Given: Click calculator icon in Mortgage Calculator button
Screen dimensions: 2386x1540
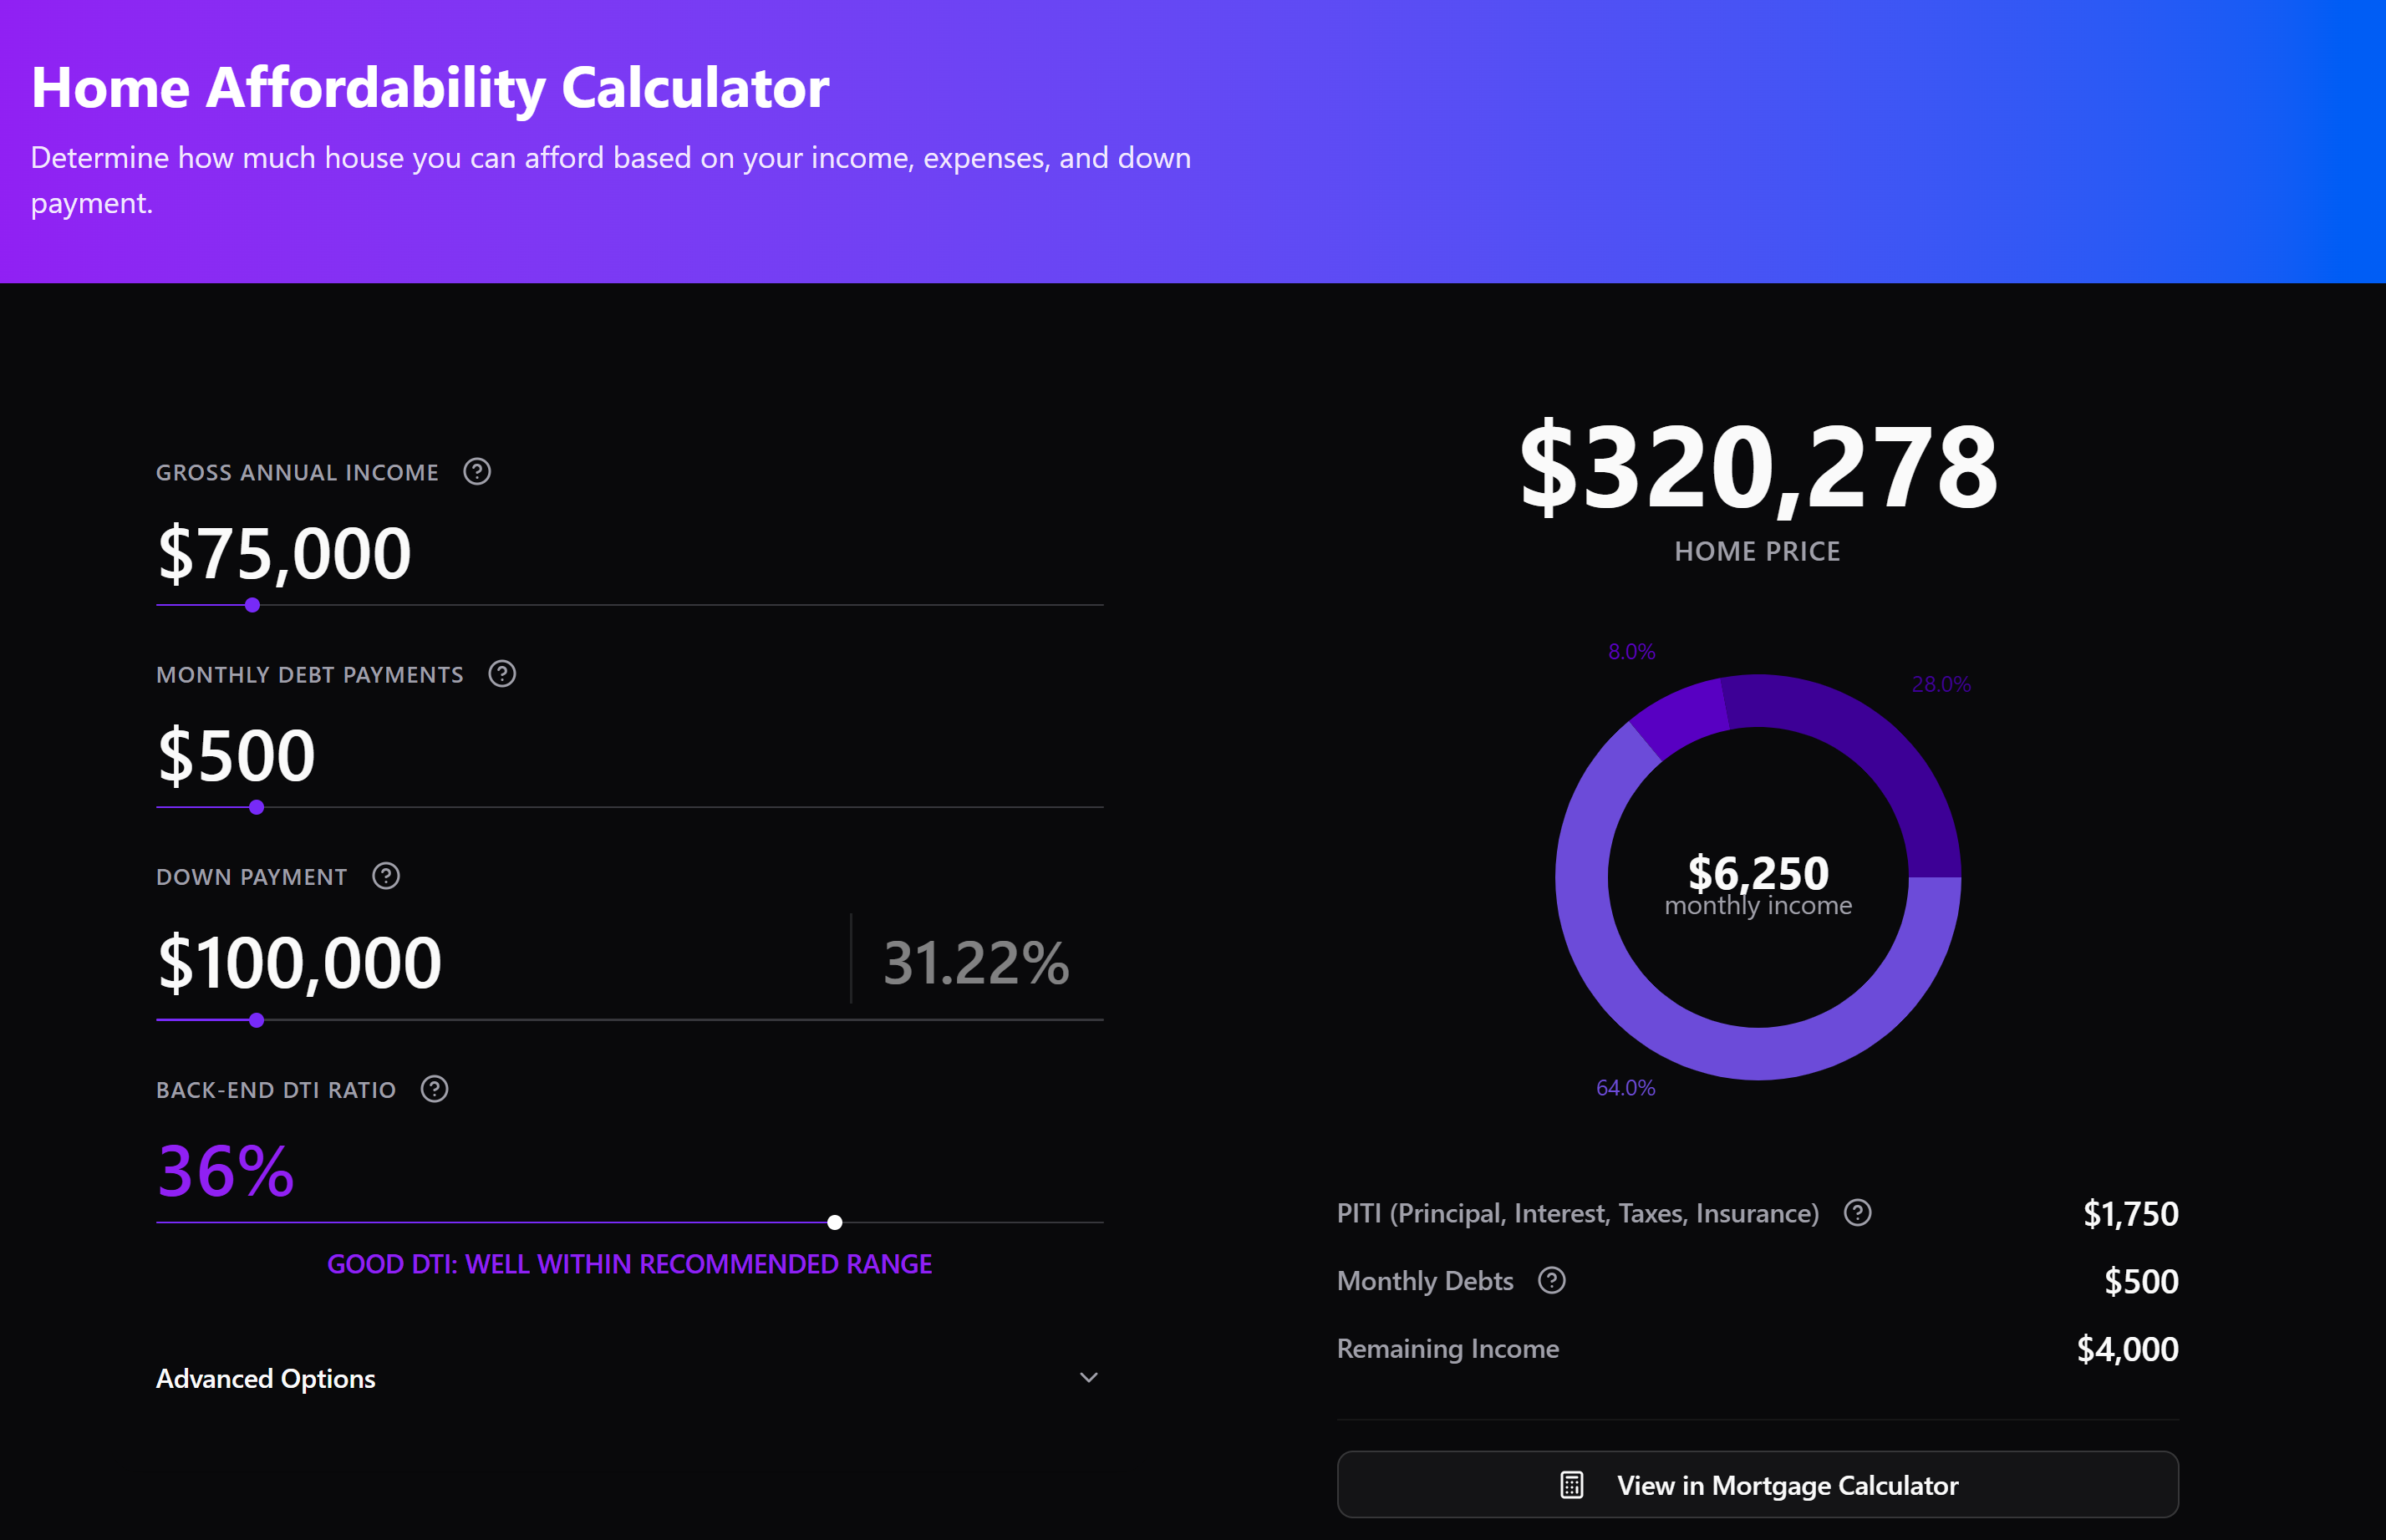Looking at the screenshot, I should pos(1571,1485).
